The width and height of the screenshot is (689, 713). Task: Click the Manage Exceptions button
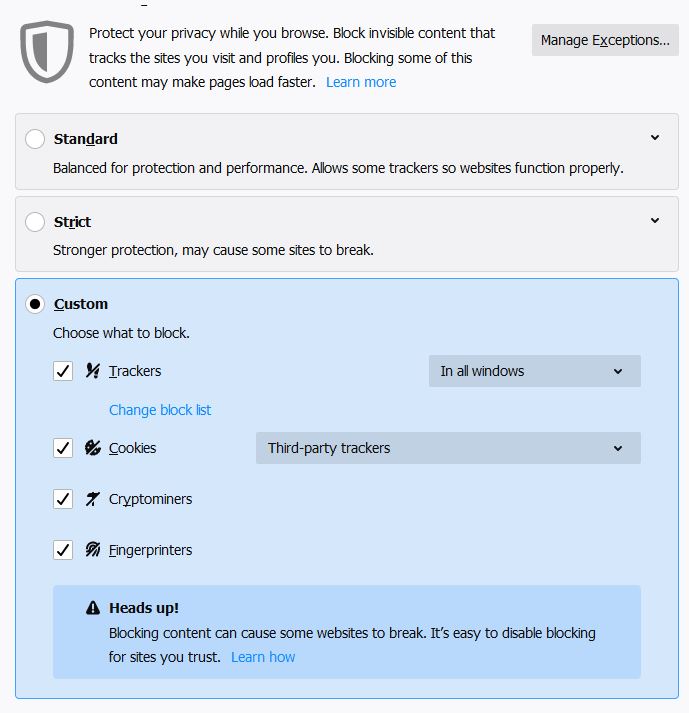604,40
